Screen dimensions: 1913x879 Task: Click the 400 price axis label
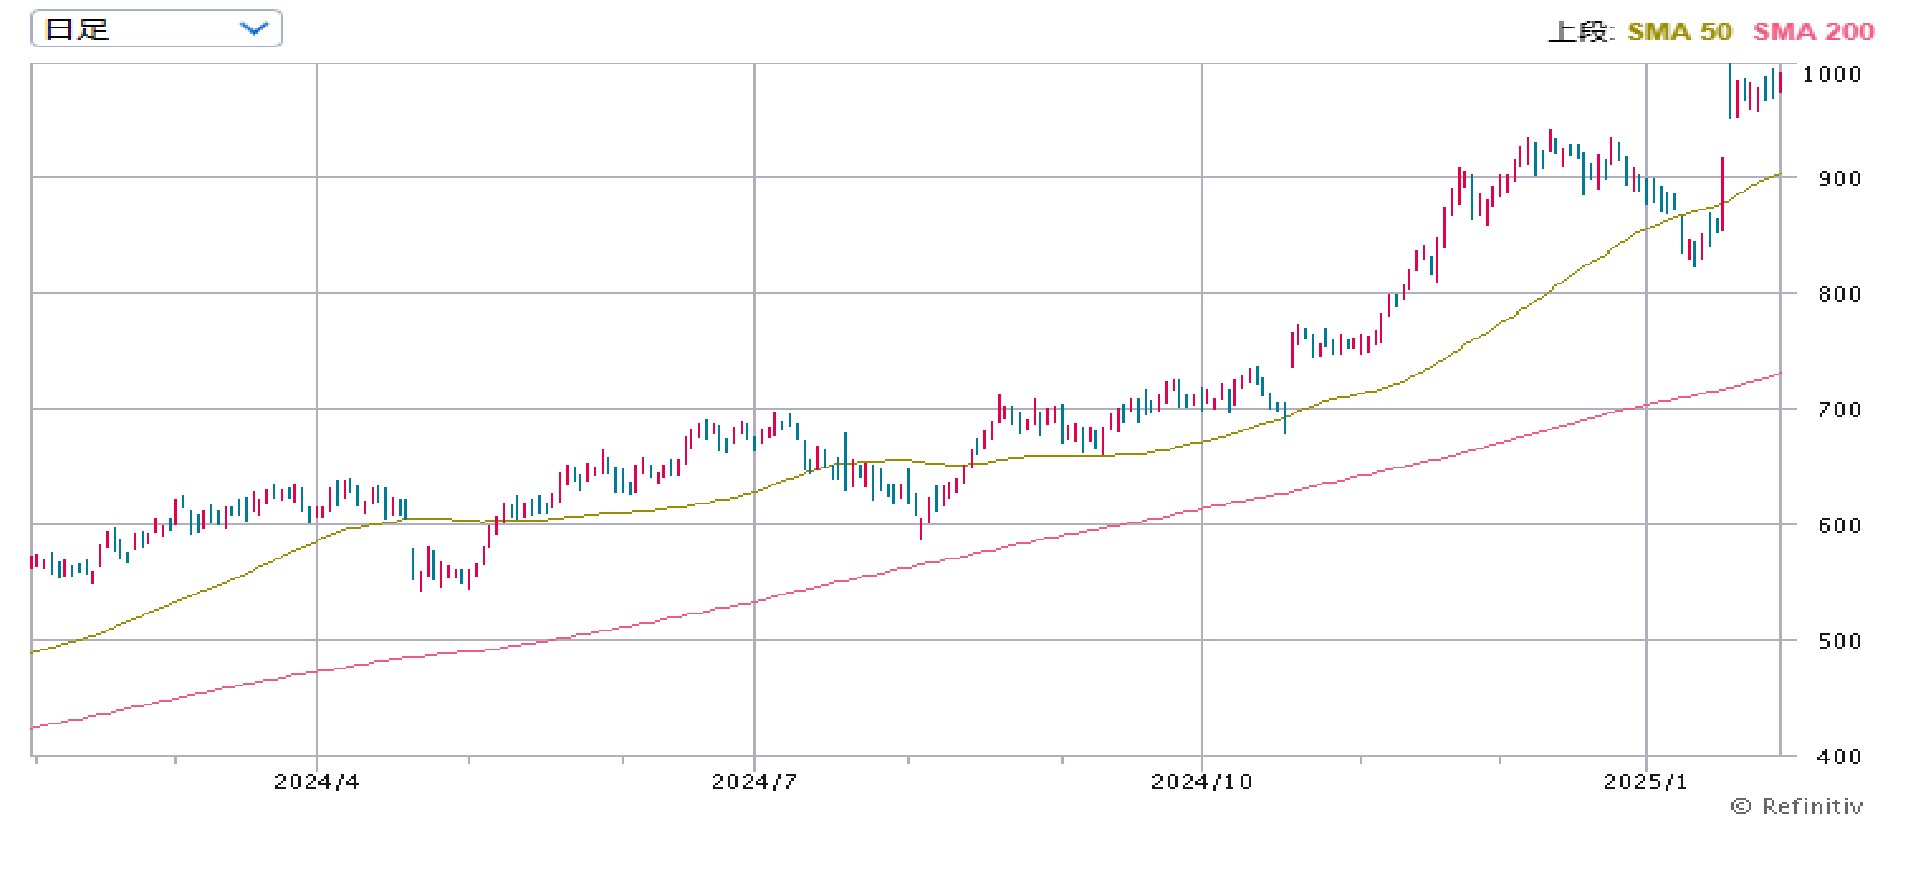click(x=1839, y=757)
